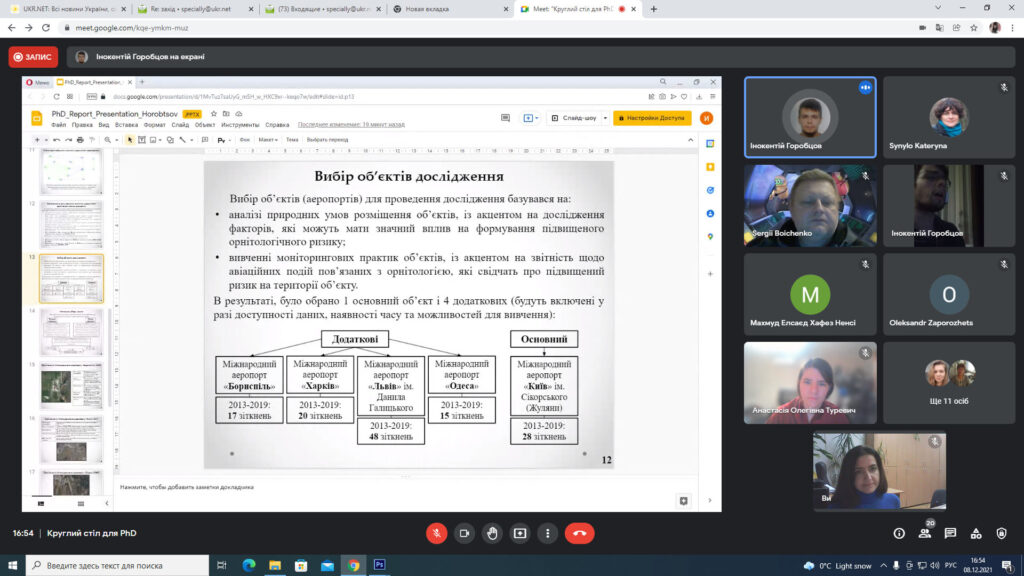Screen dimensions: 1024x576
Task: Unmute the microphone in Meet controls
Action: [x=436, y=533]
